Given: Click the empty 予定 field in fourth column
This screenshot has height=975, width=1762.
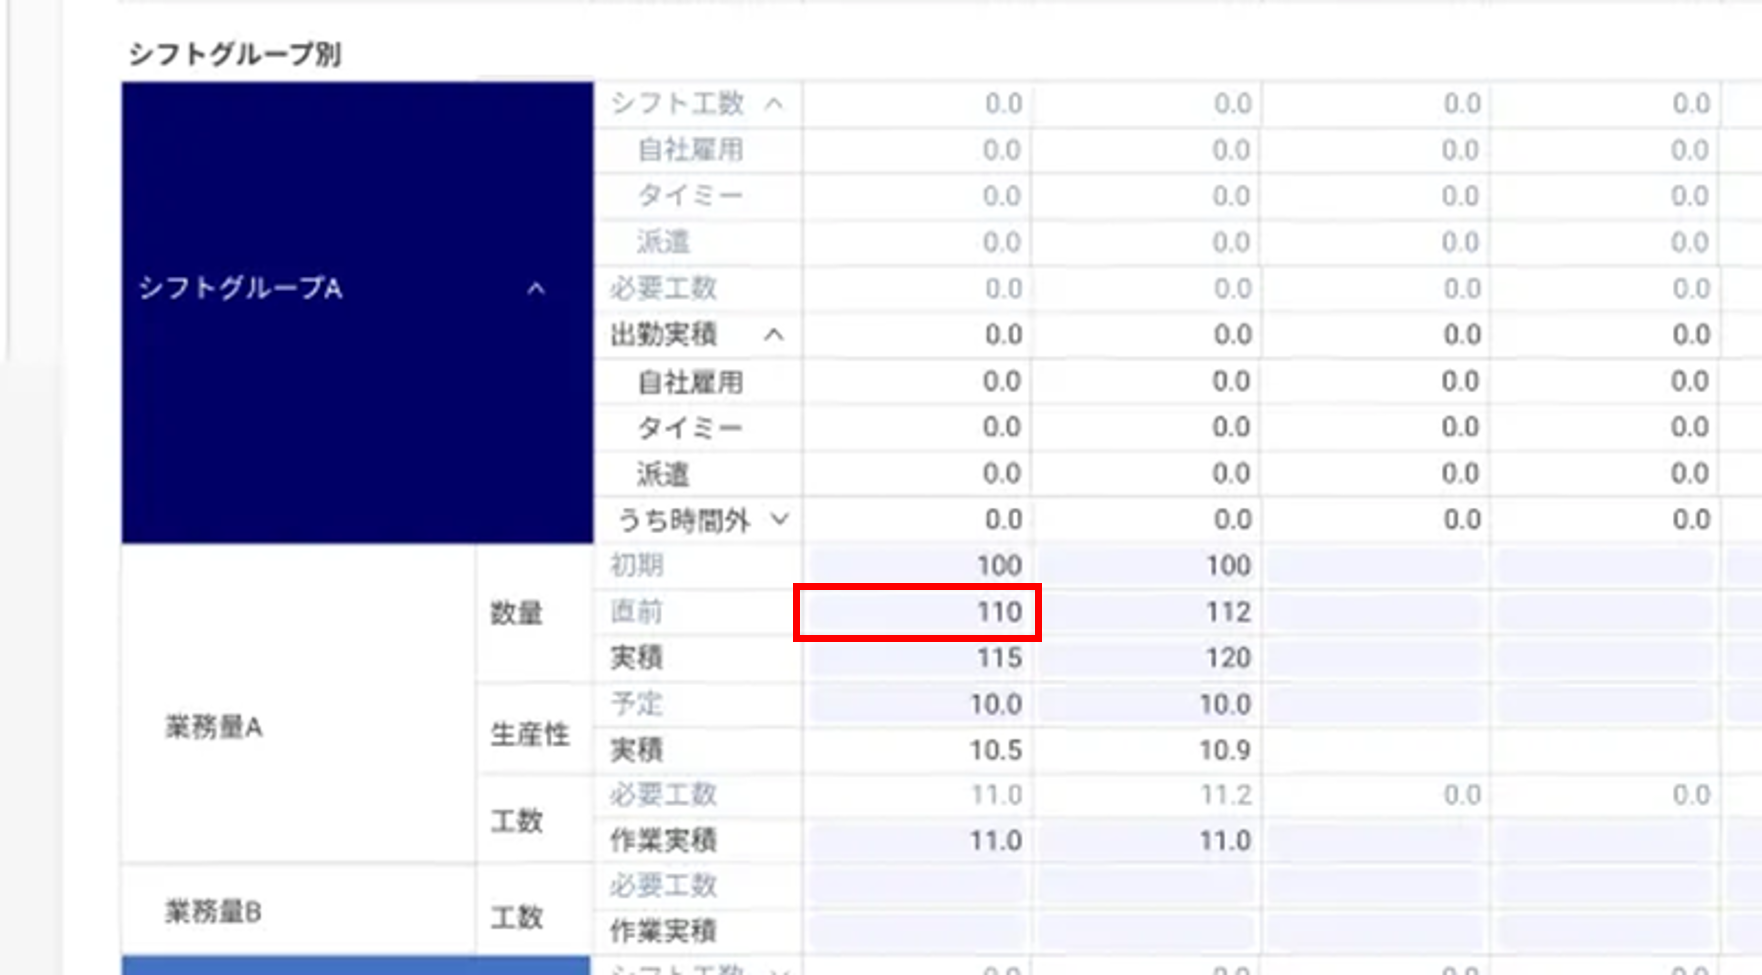Looking at the screenshot, I should (x=1605, y=704).
